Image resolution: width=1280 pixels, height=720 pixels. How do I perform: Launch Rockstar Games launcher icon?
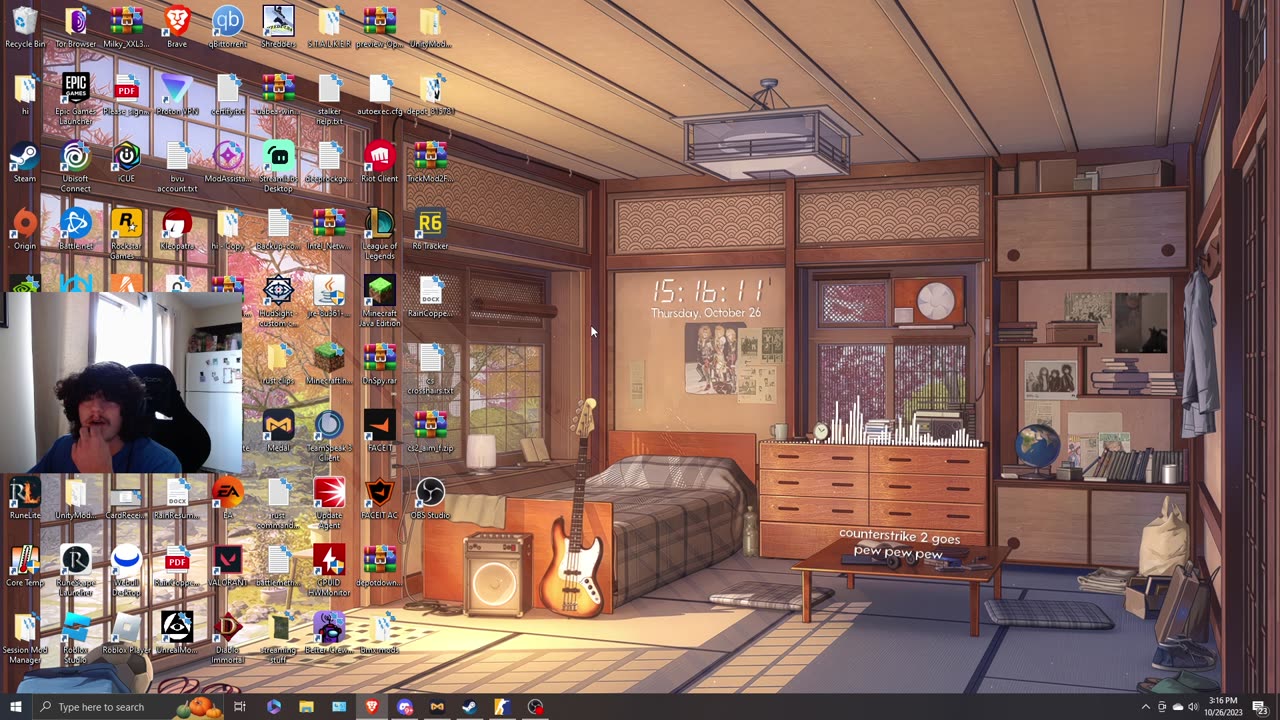126,234
